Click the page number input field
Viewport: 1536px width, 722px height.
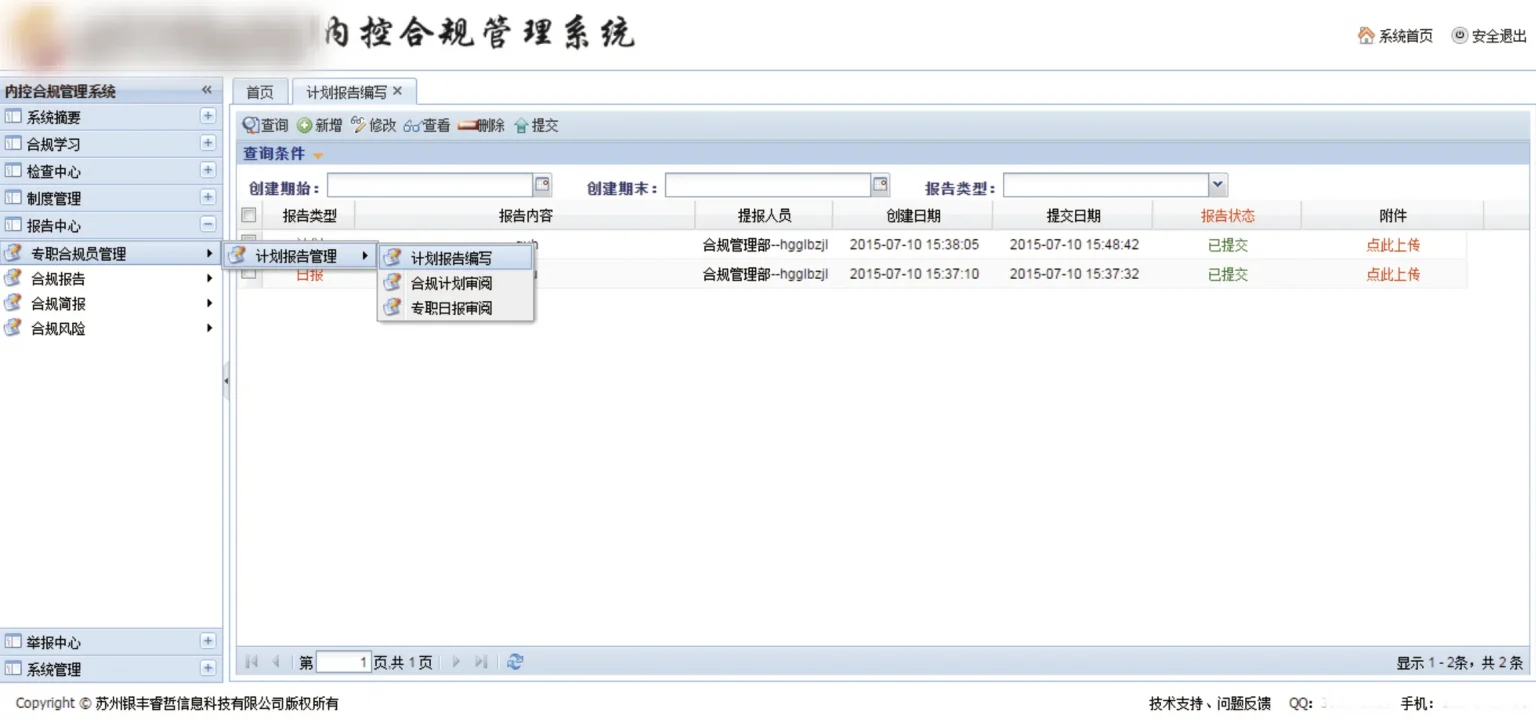tap(343, 662)
